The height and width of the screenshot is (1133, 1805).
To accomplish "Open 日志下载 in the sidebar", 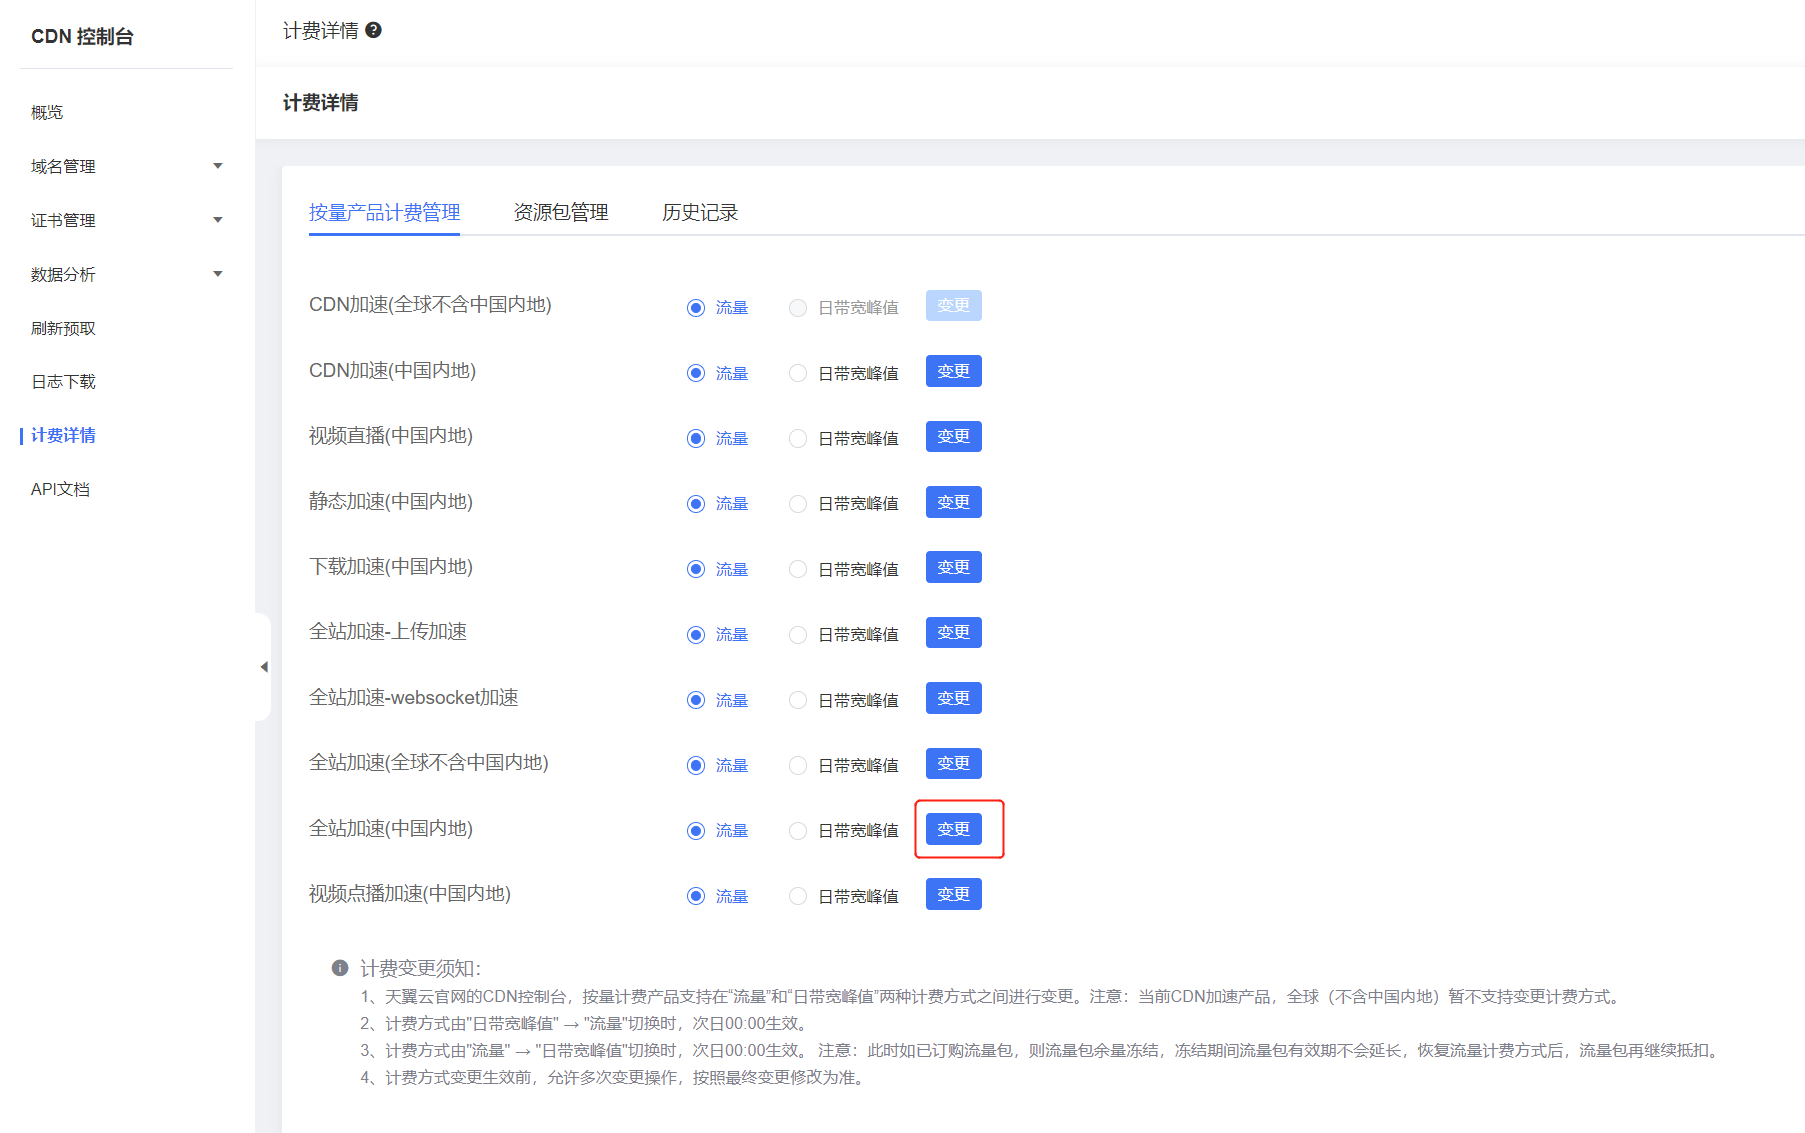I will point(63,381).
